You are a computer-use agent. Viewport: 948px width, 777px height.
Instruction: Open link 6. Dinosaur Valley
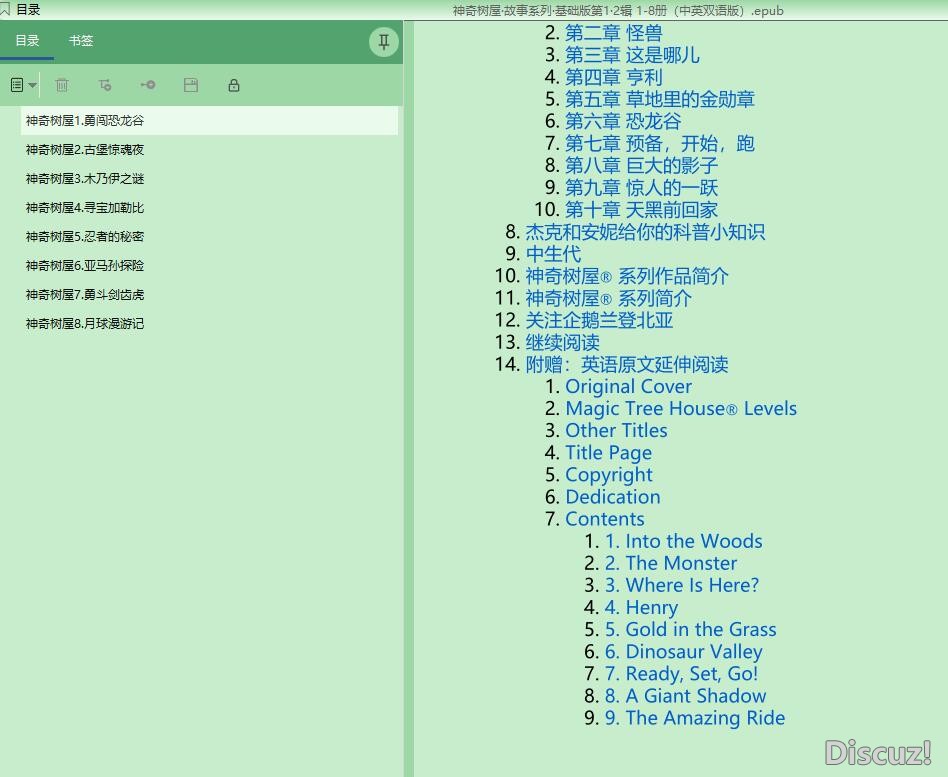[684, 652]
